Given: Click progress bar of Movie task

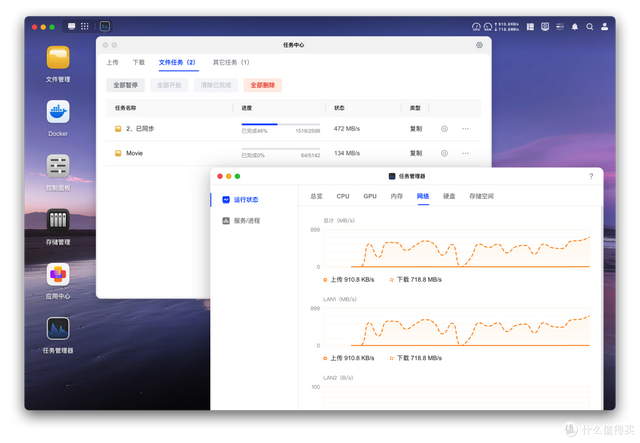Looking at the screenshot, I should (281, 149).
